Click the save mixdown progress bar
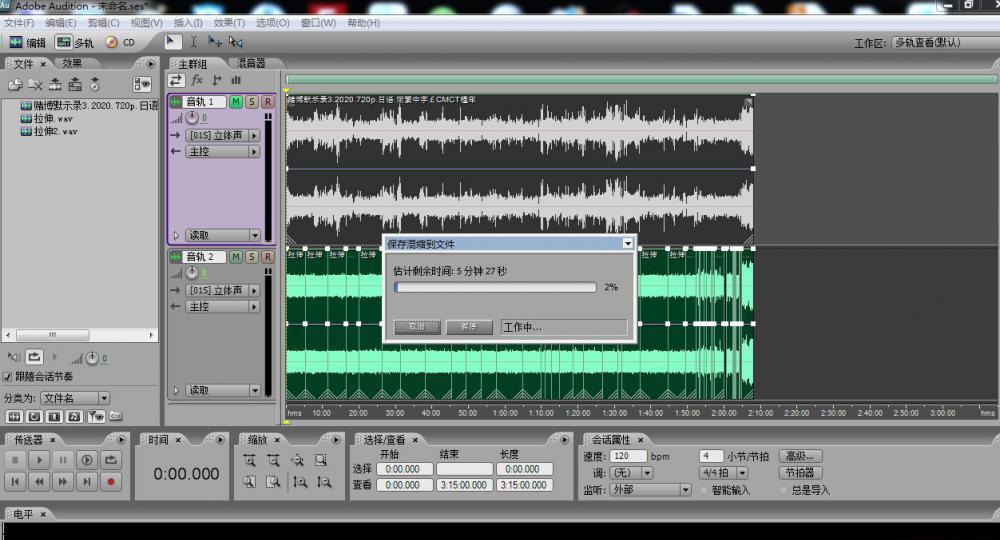This screenshot has height=540, width=1000. coord(495,288)
